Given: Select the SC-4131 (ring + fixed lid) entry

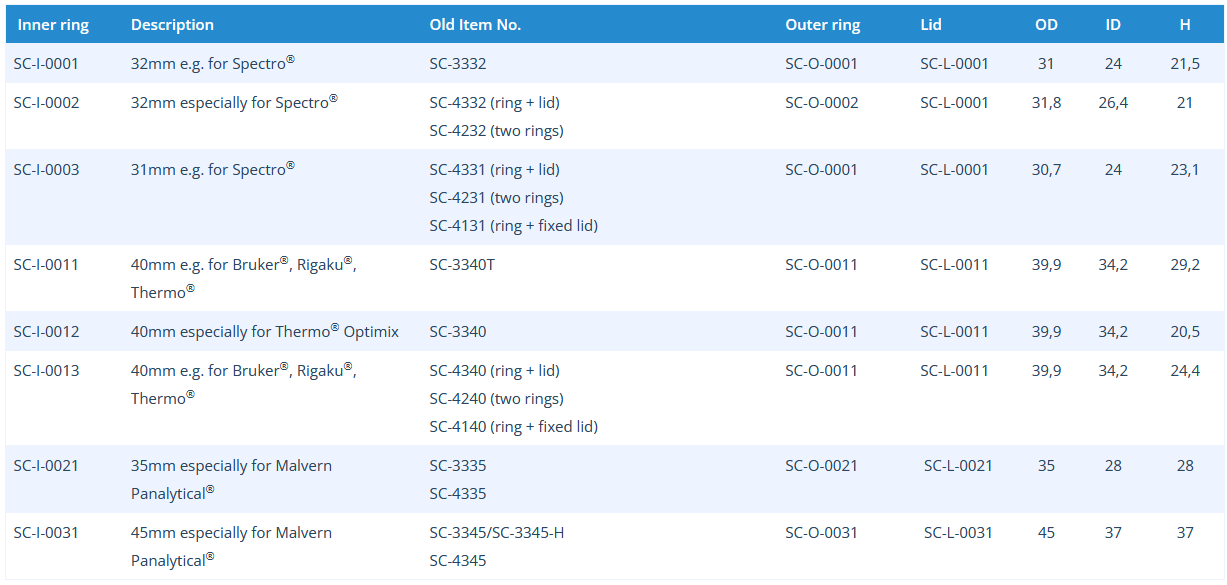Looking at the screenshot, I should pos(513,226).
